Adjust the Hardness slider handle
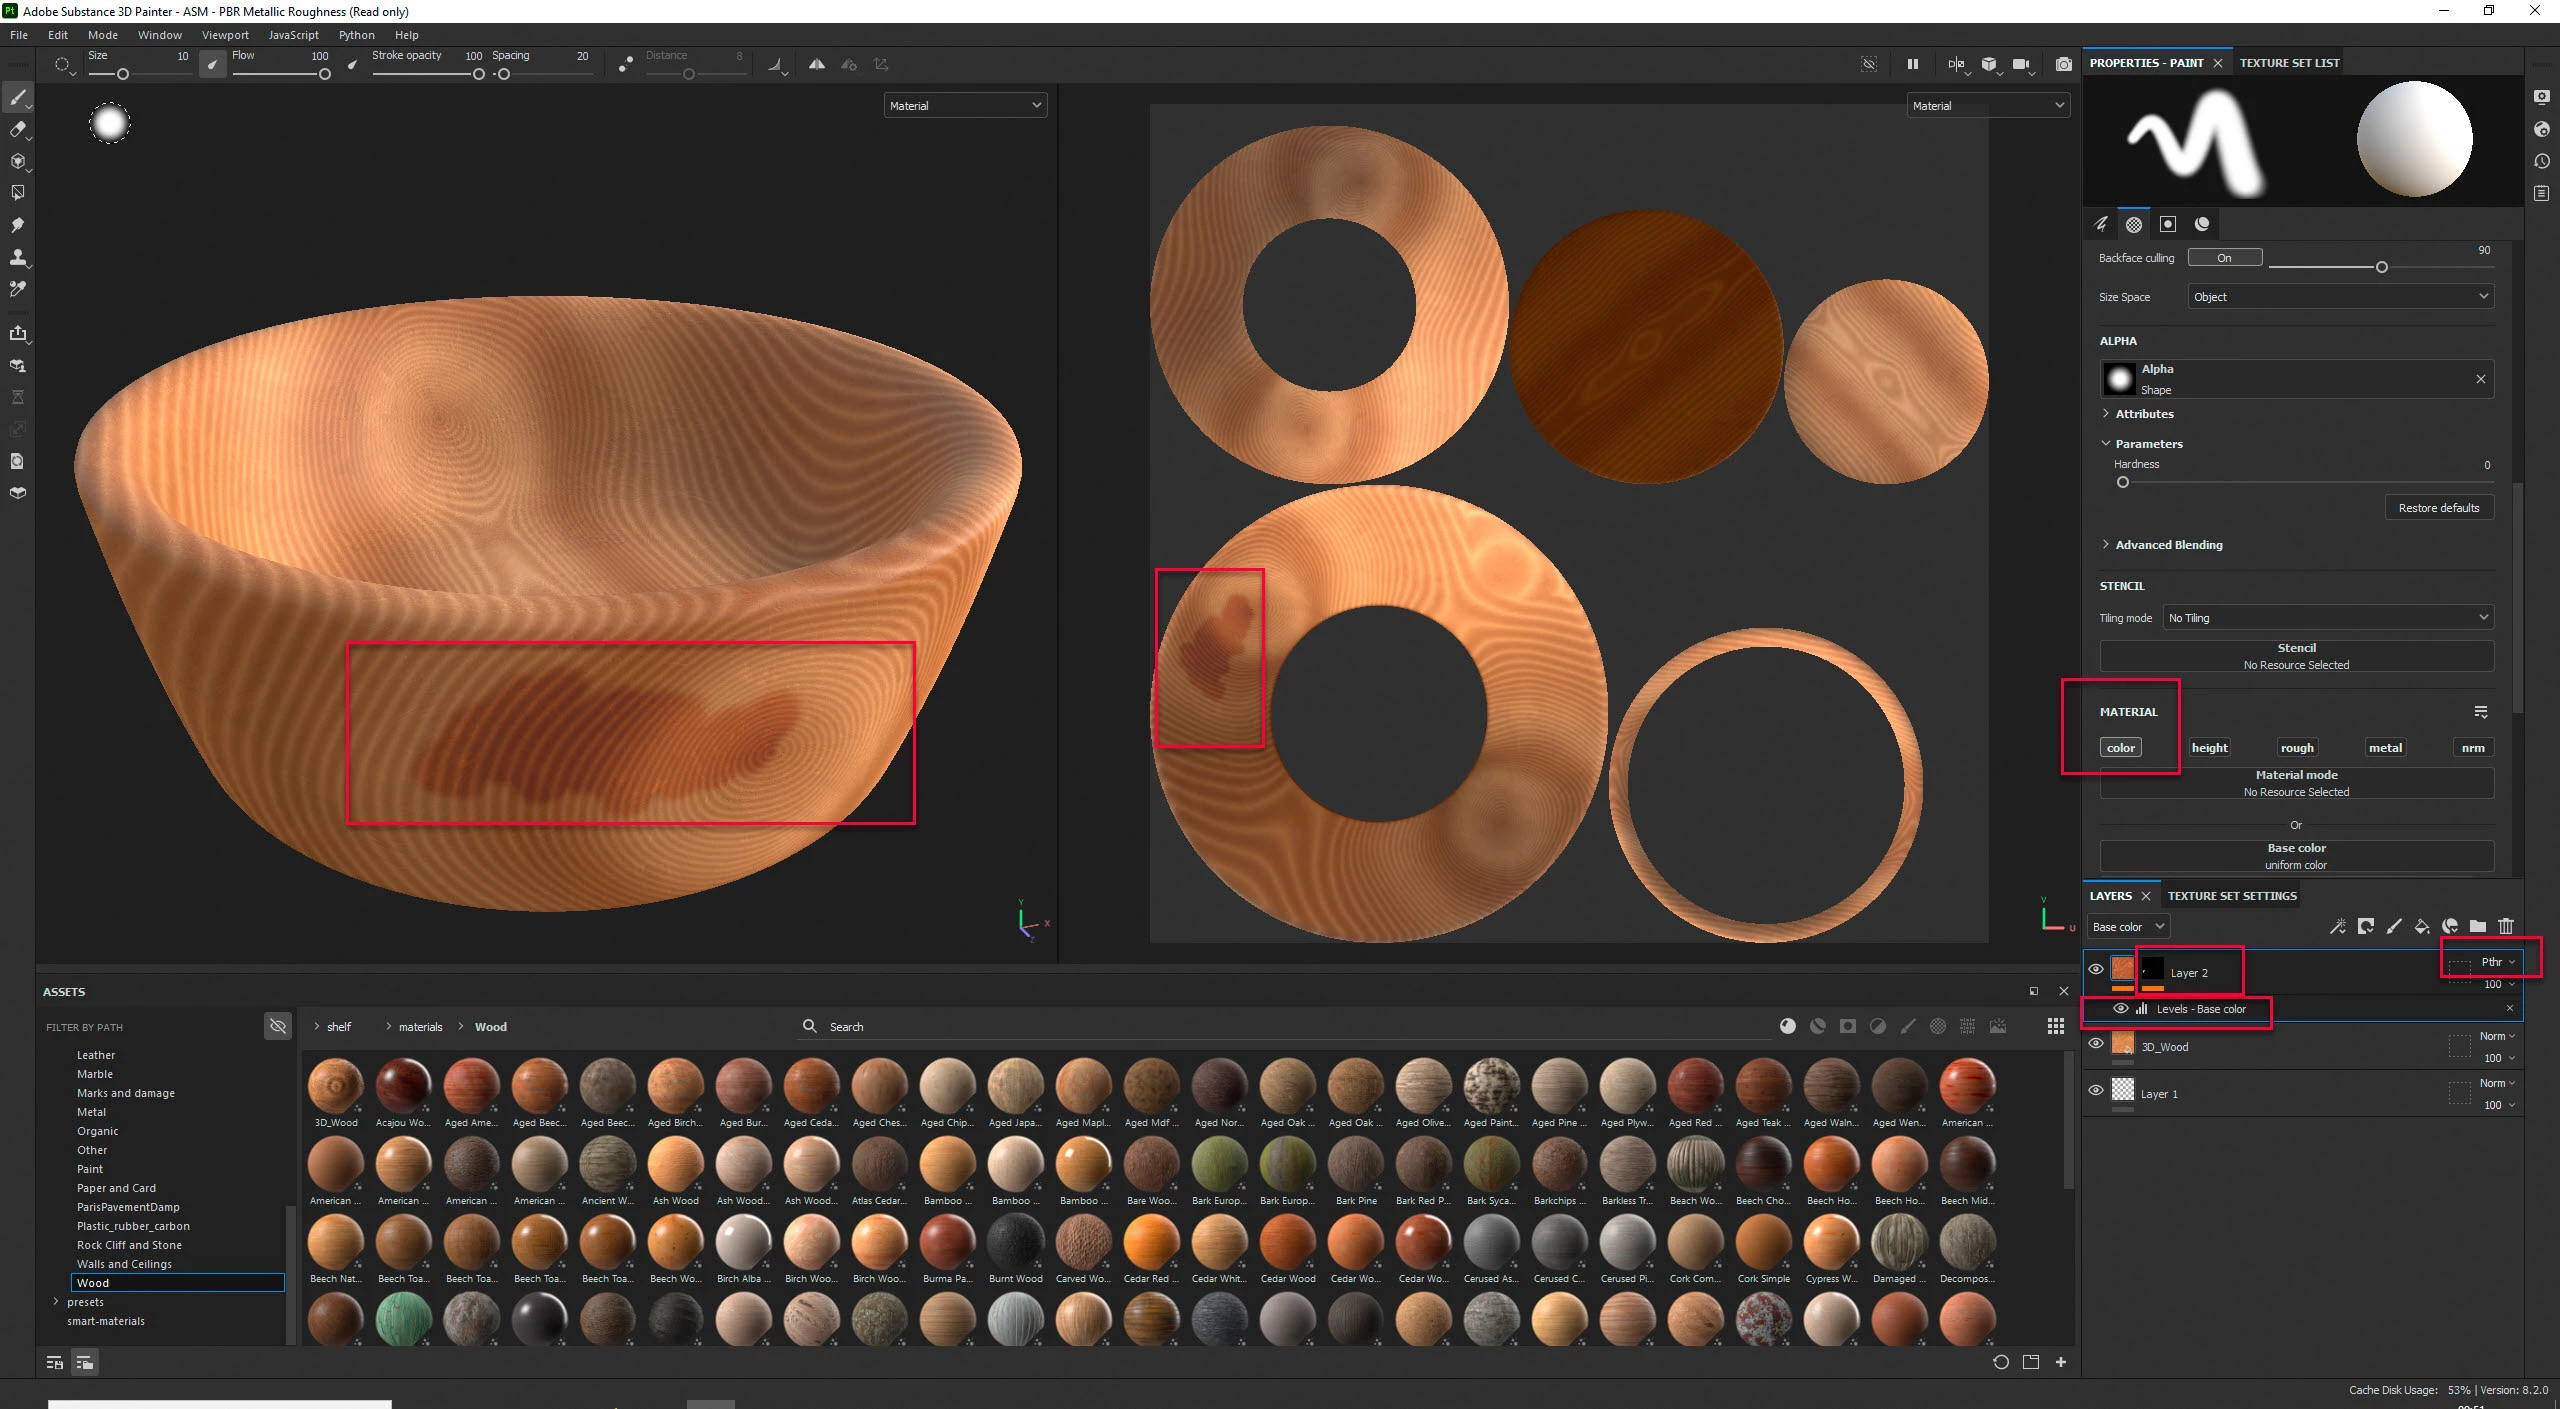The width and height of the screenshot is (2560, 1409). tap(2123, 482)
